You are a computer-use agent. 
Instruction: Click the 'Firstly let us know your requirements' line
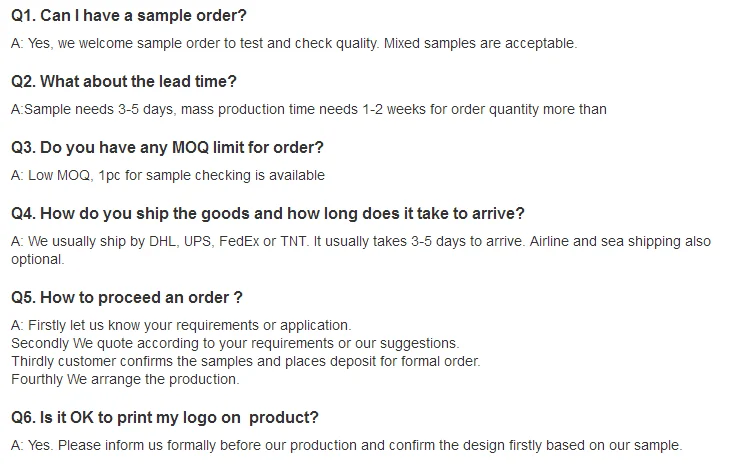(180, 325)
